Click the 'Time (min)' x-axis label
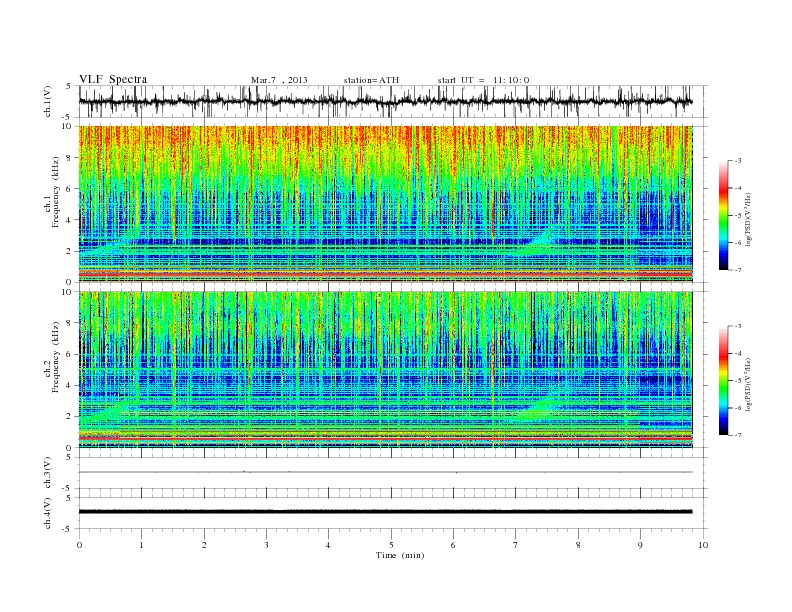This screenshot has width=792, height=612. (400, 555)
